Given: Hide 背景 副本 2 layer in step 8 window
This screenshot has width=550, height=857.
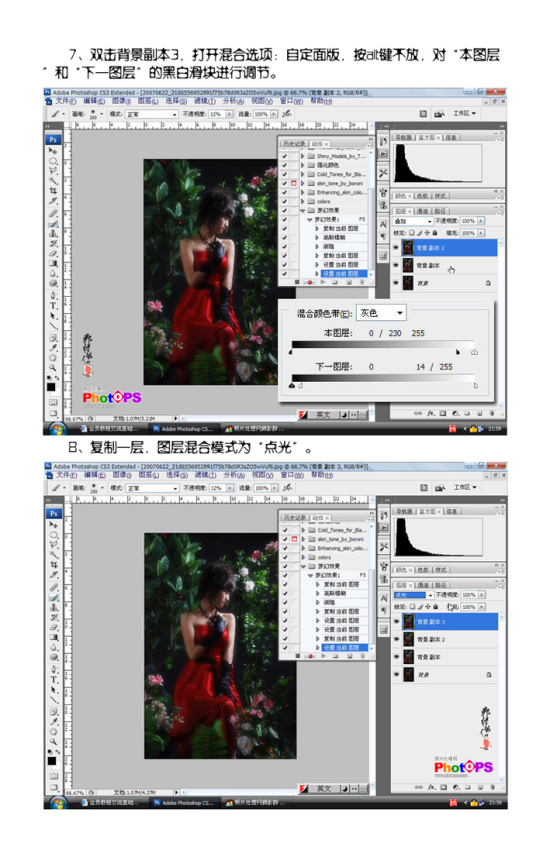Looking at the screenshot, I should 396,639.
